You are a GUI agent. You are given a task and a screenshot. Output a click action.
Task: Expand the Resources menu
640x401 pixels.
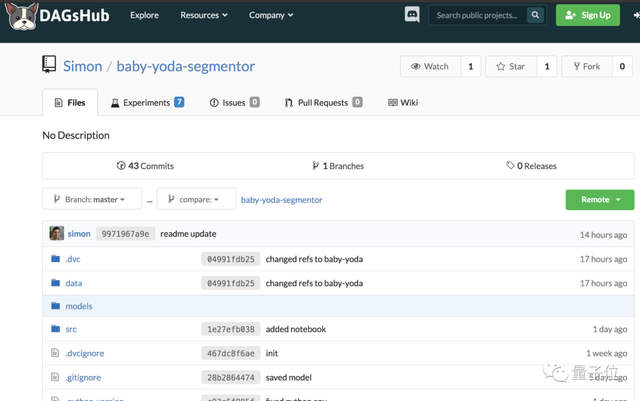(x=204, y=15)
